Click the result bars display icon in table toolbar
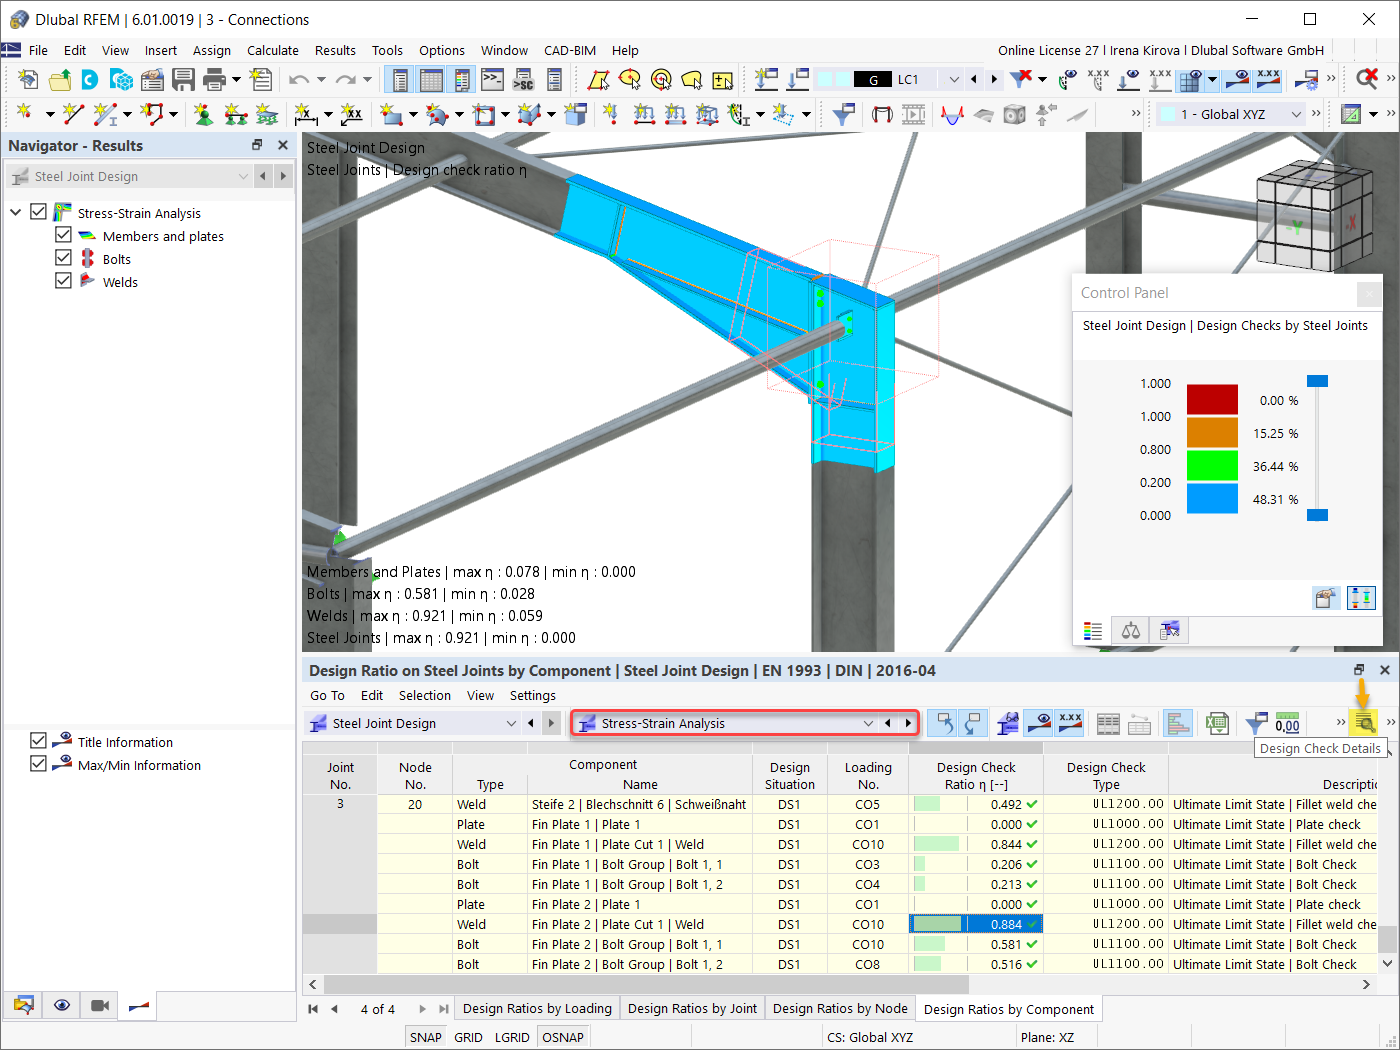Viewport: 1400px width, 1050px height. point(1178,723)
